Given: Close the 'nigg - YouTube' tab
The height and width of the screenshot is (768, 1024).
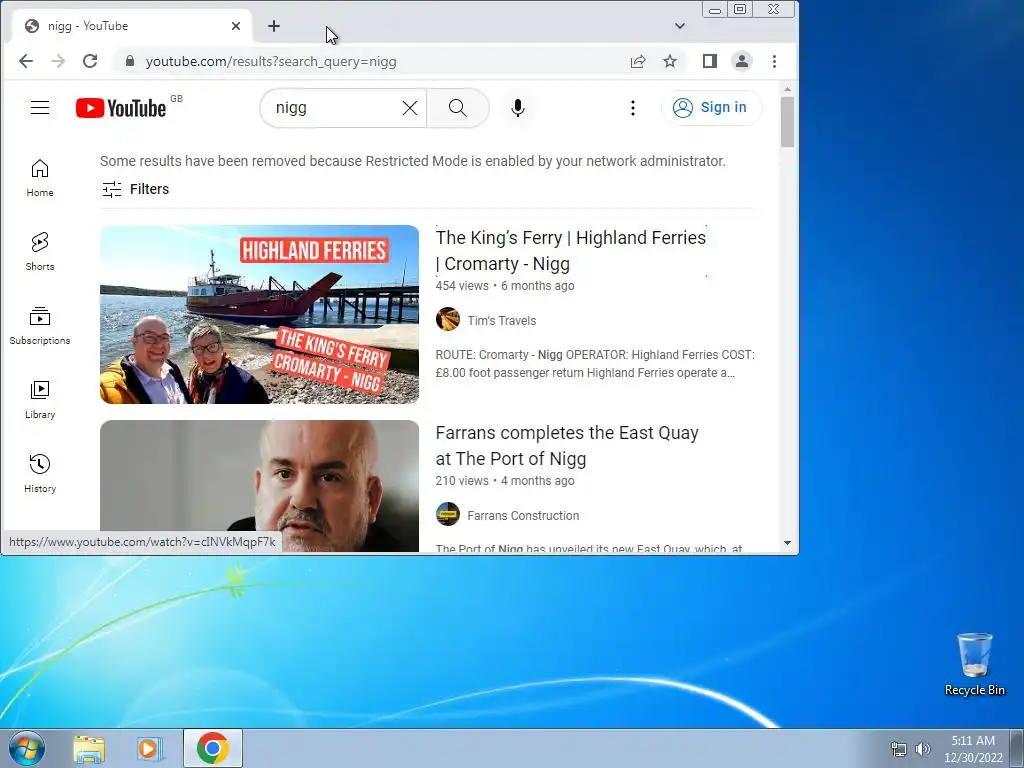Looking at the screenshot, I should 236,26.
